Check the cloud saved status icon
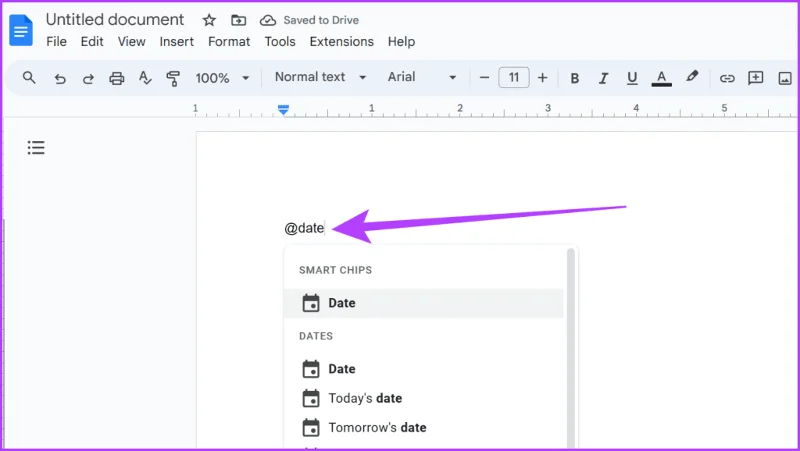This screenshot has width=800, height=451. [x=268, y=20]
